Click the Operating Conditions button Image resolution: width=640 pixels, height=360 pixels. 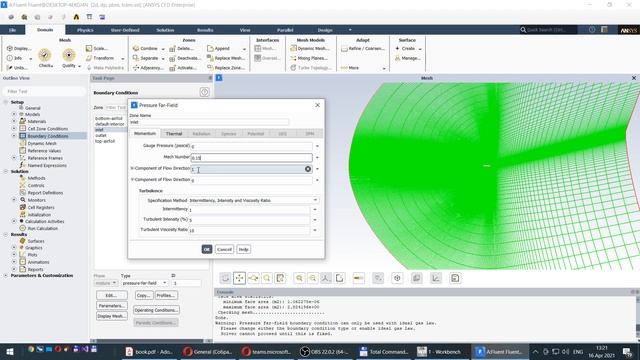(x=156, y=310)
